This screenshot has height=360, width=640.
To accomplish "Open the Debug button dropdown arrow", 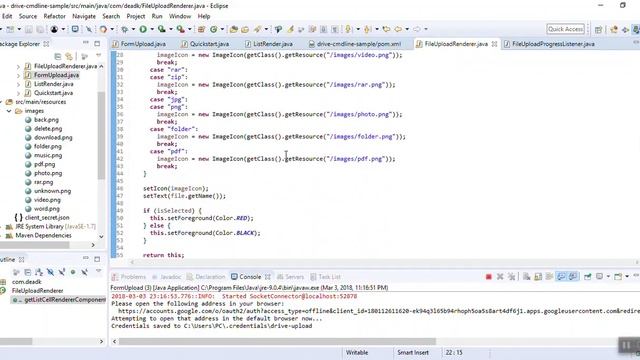I will pos(133,29).
